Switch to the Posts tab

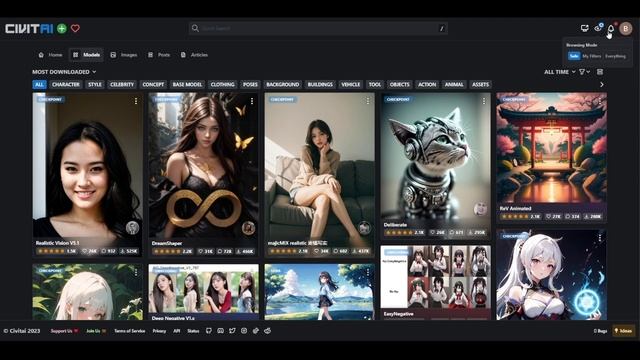pyautogui.click(x=159, y=55)
